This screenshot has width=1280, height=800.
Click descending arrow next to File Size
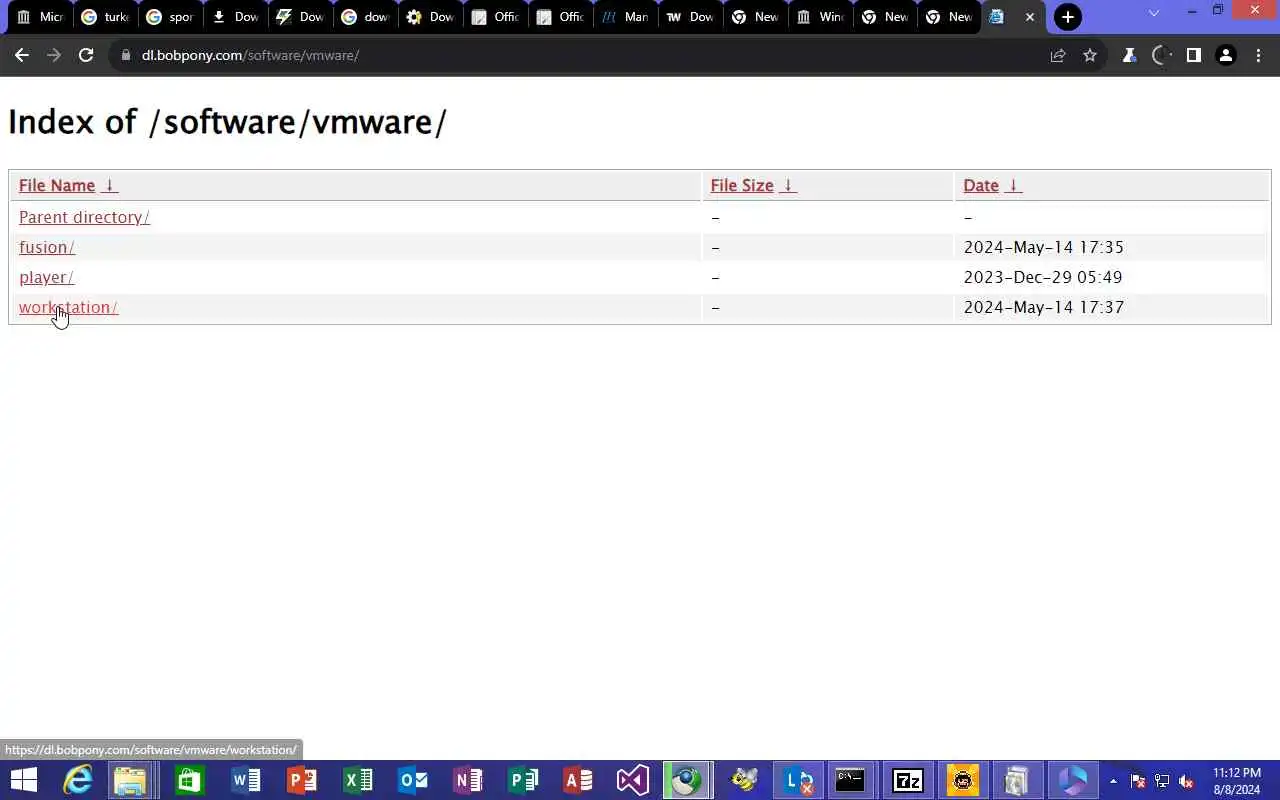(x=788, y=185)
